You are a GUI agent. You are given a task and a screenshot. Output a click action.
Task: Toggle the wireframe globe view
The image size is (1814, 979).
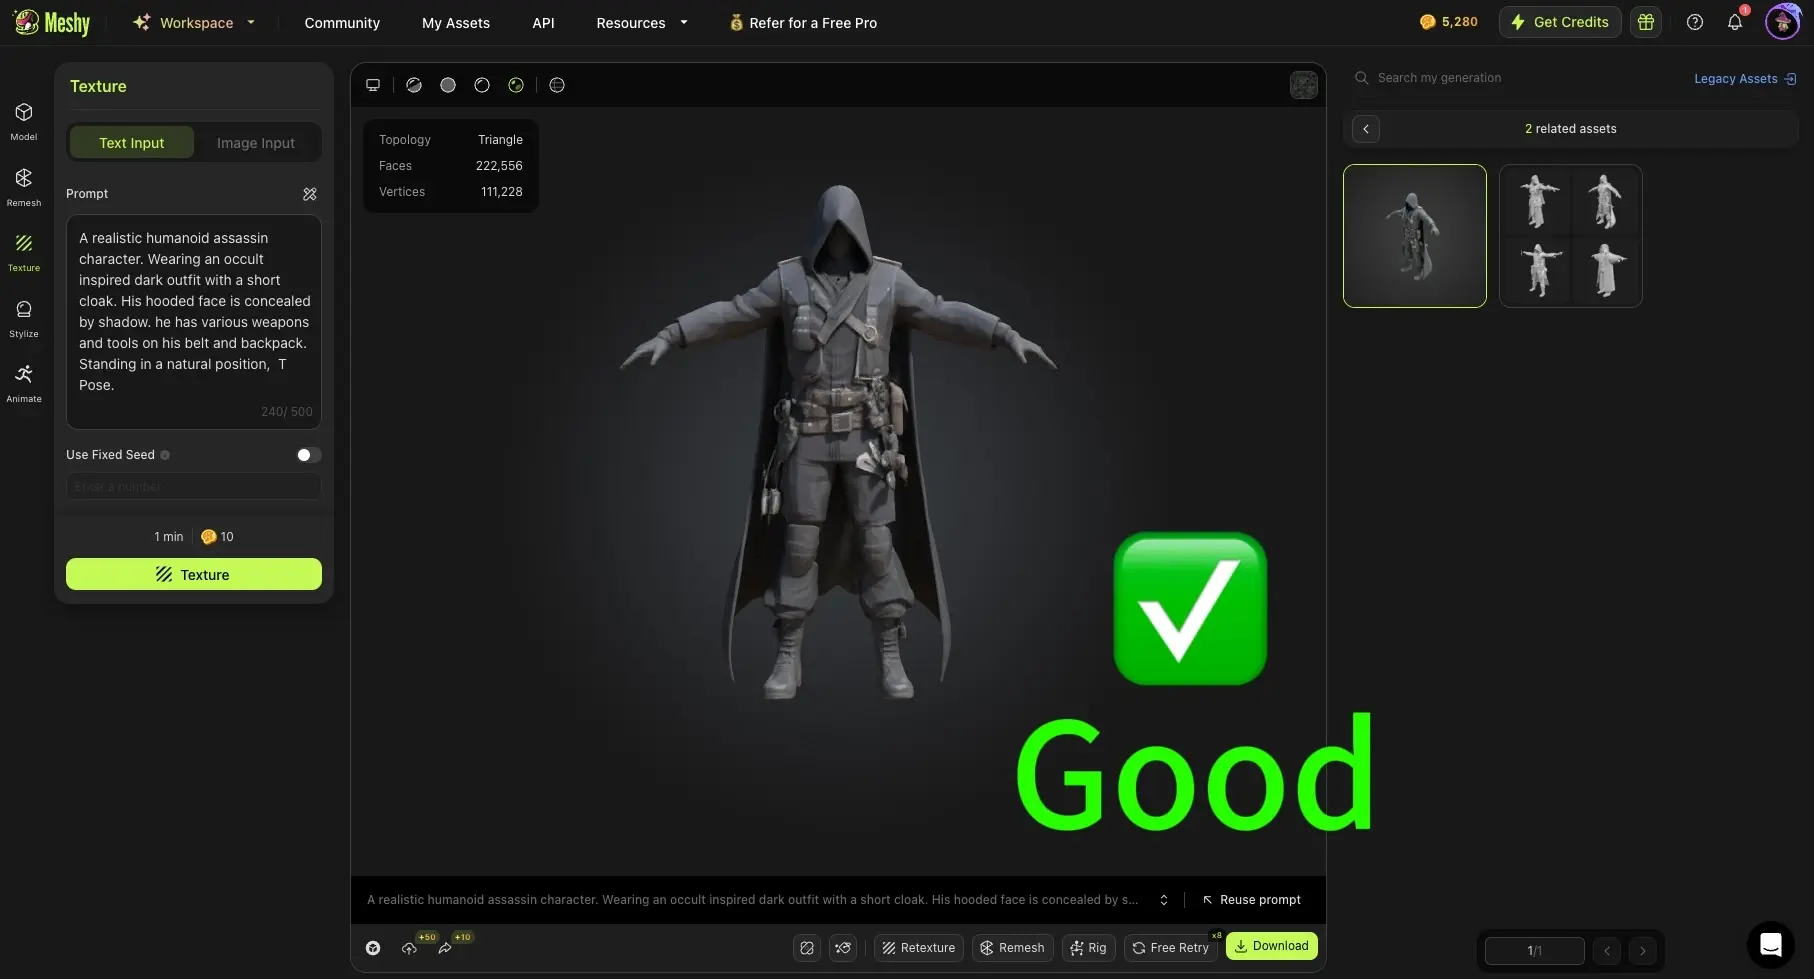pos(557,85)
